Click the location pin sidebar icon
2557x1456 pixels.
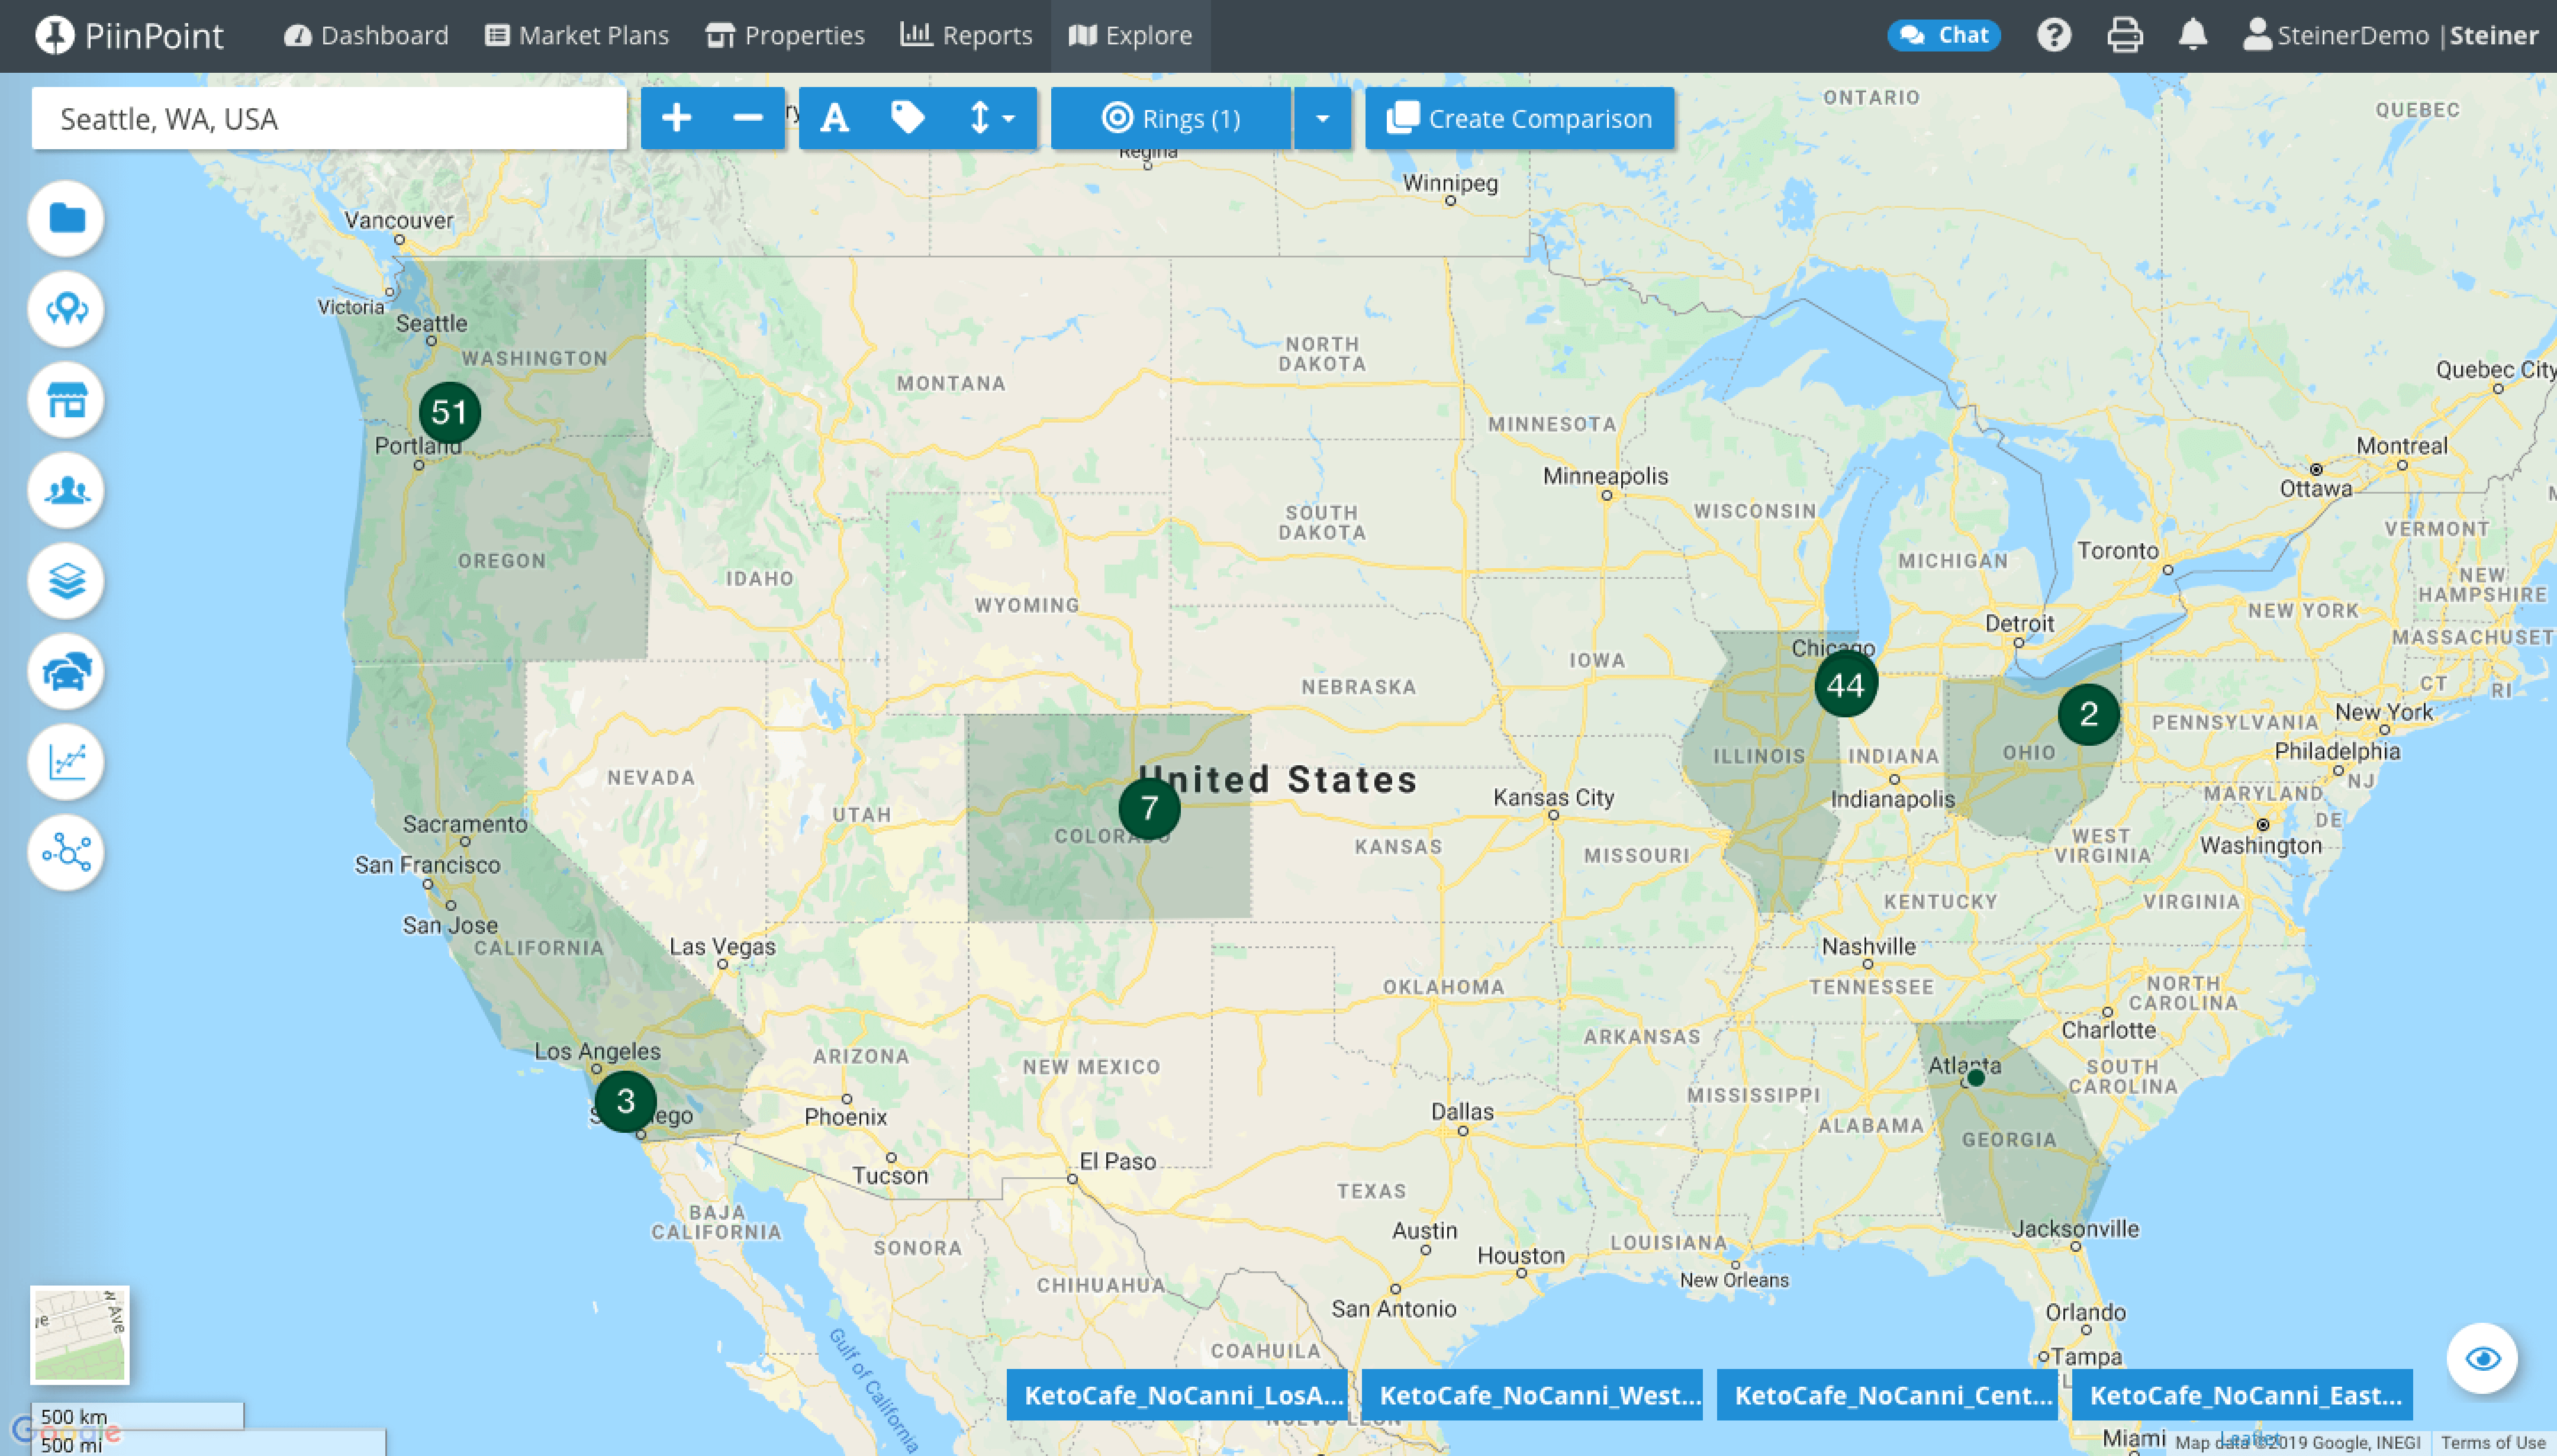[x=66, y=309]
